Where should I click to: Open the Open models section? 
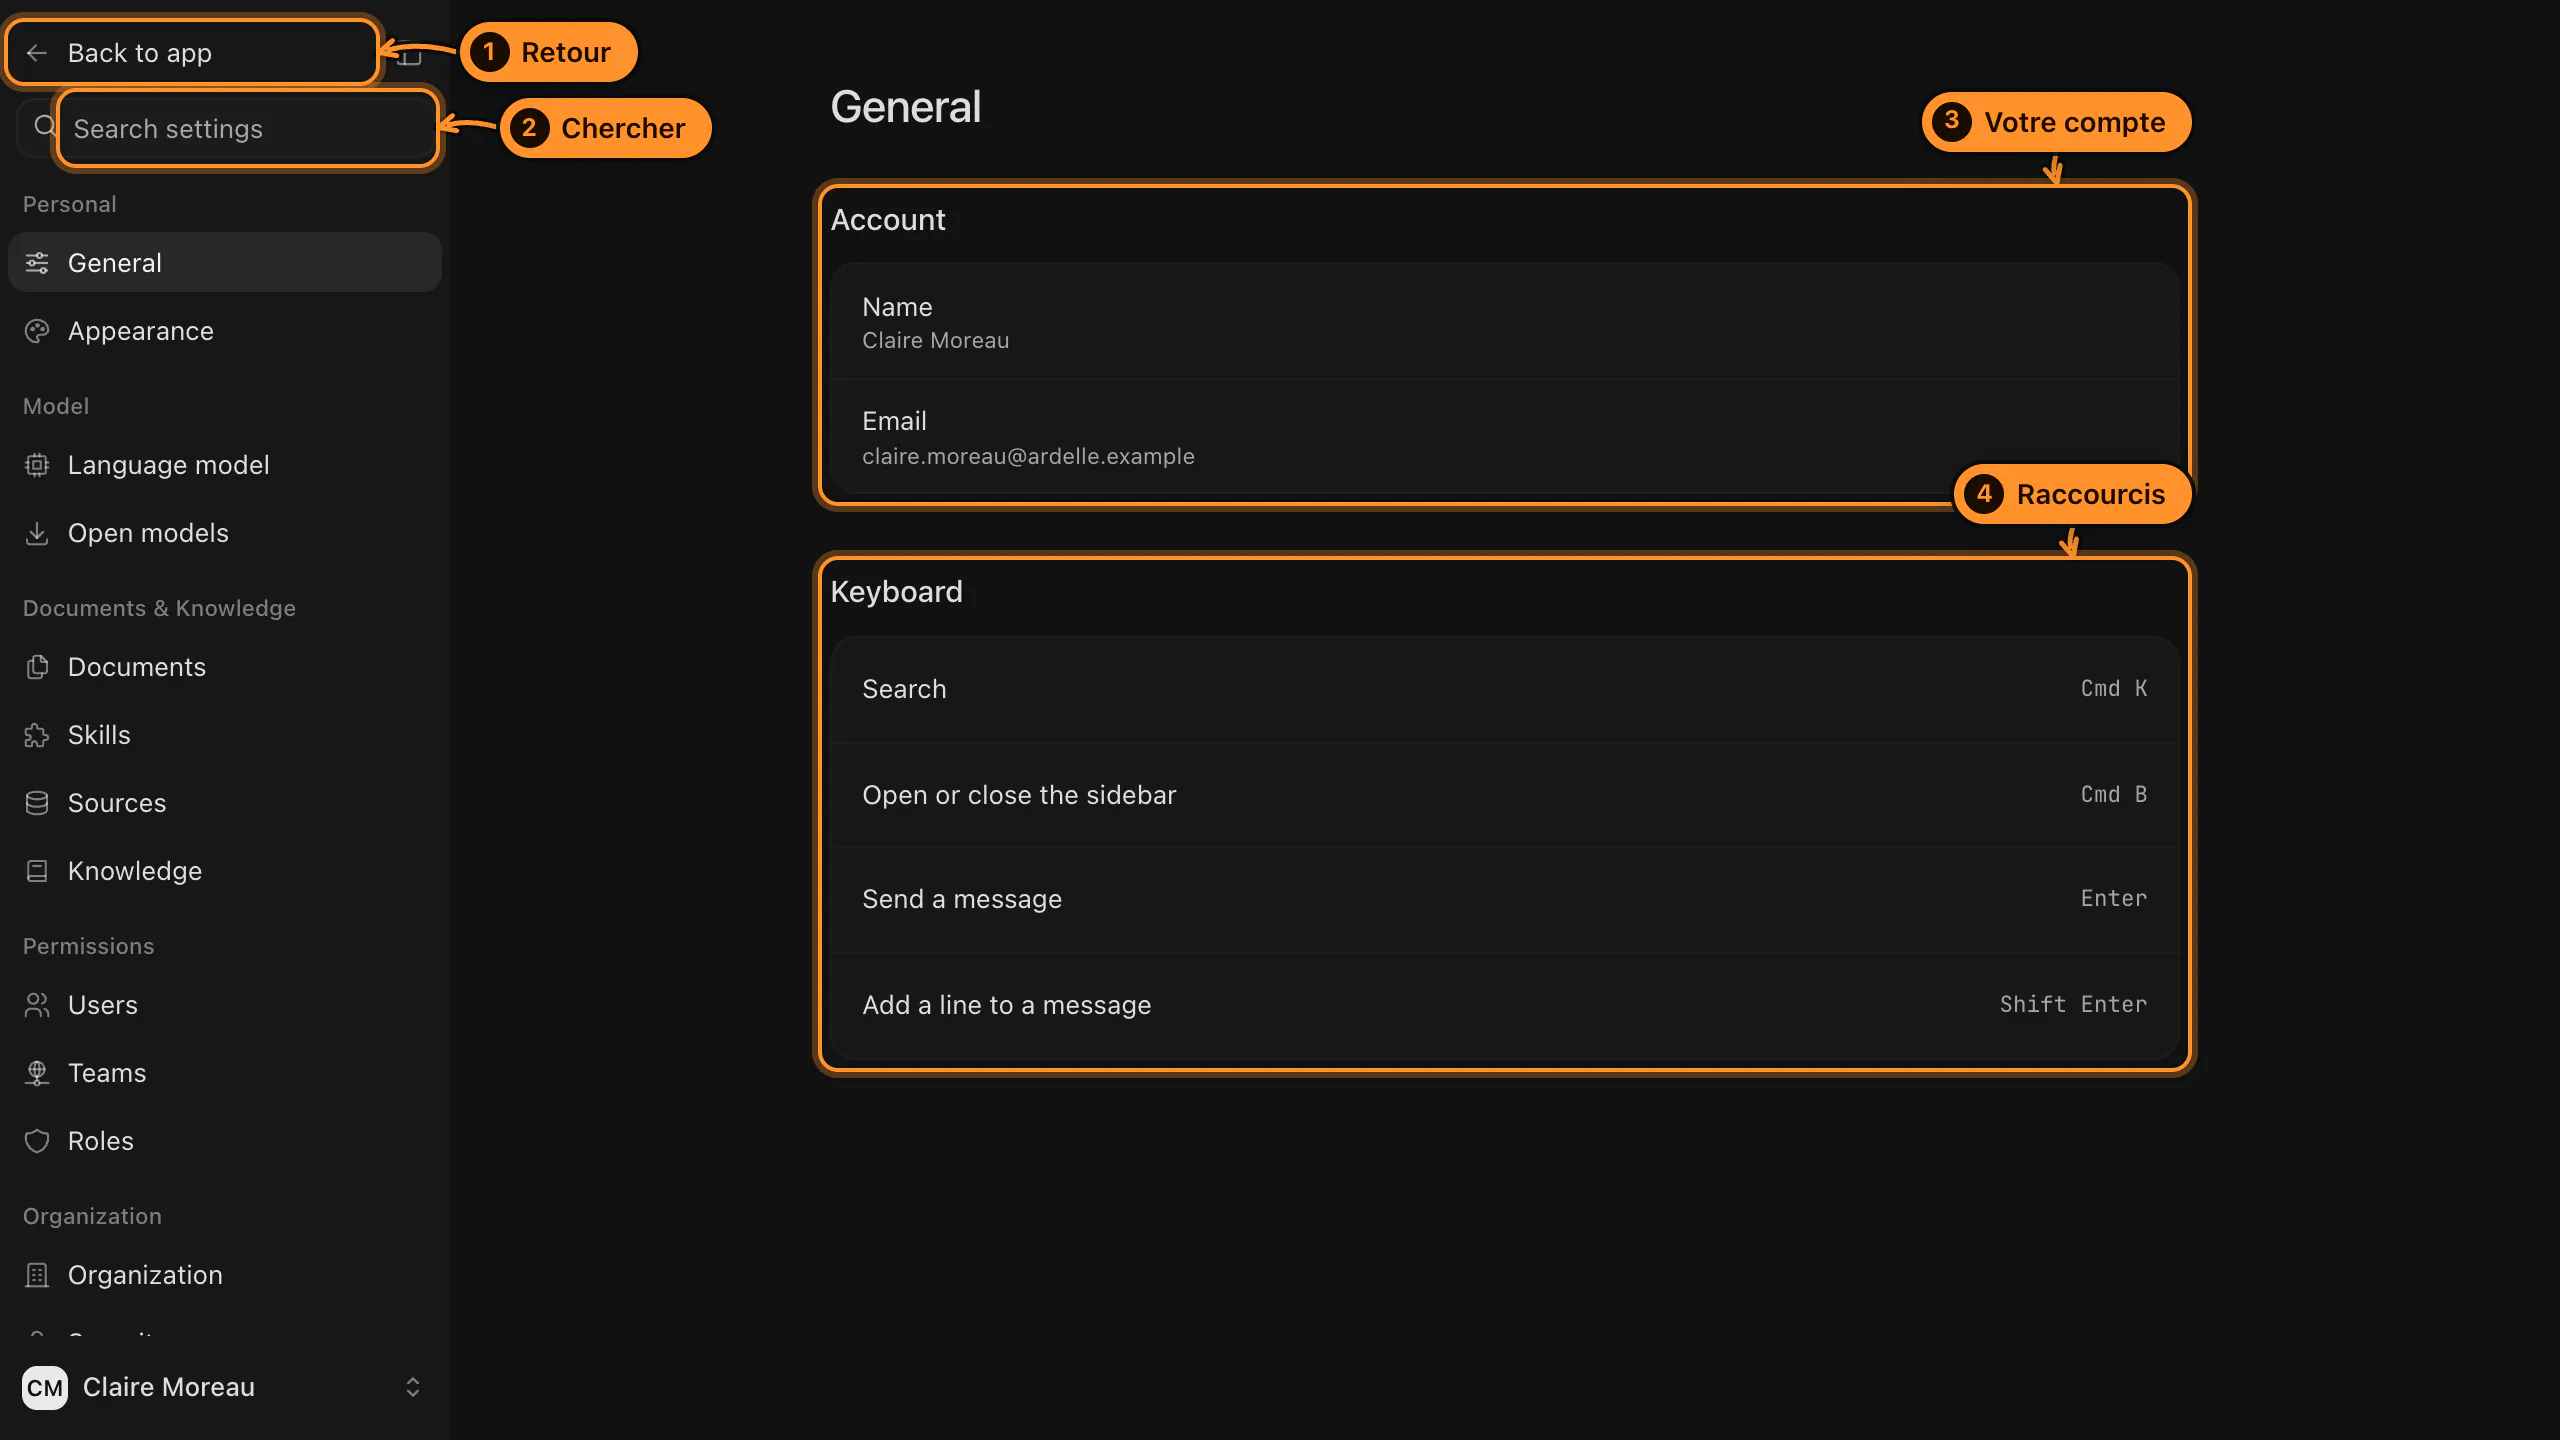click(225, 533)
